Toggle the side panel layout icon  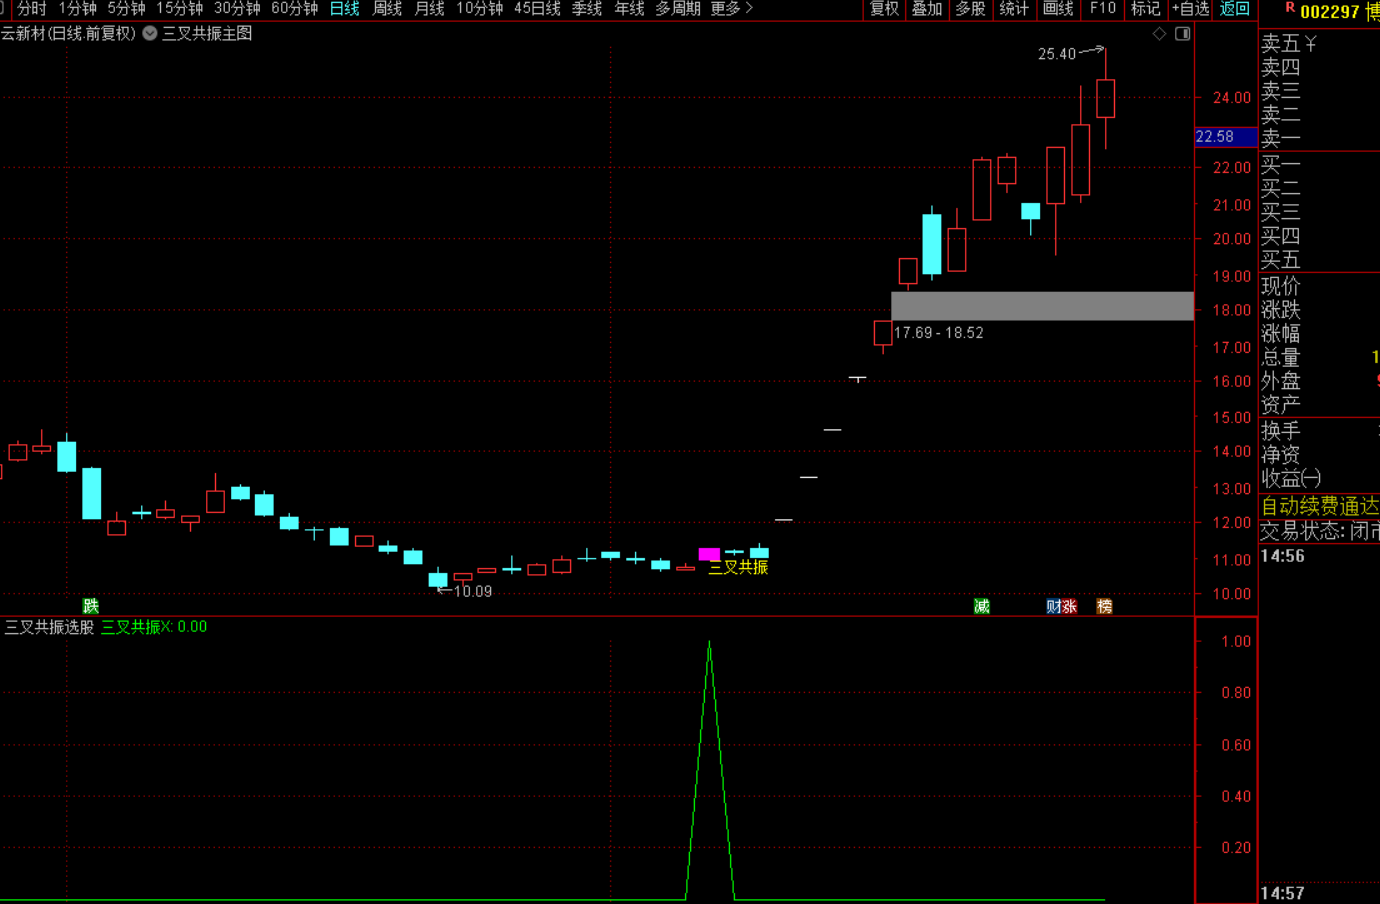click(x=1182, y=34)
